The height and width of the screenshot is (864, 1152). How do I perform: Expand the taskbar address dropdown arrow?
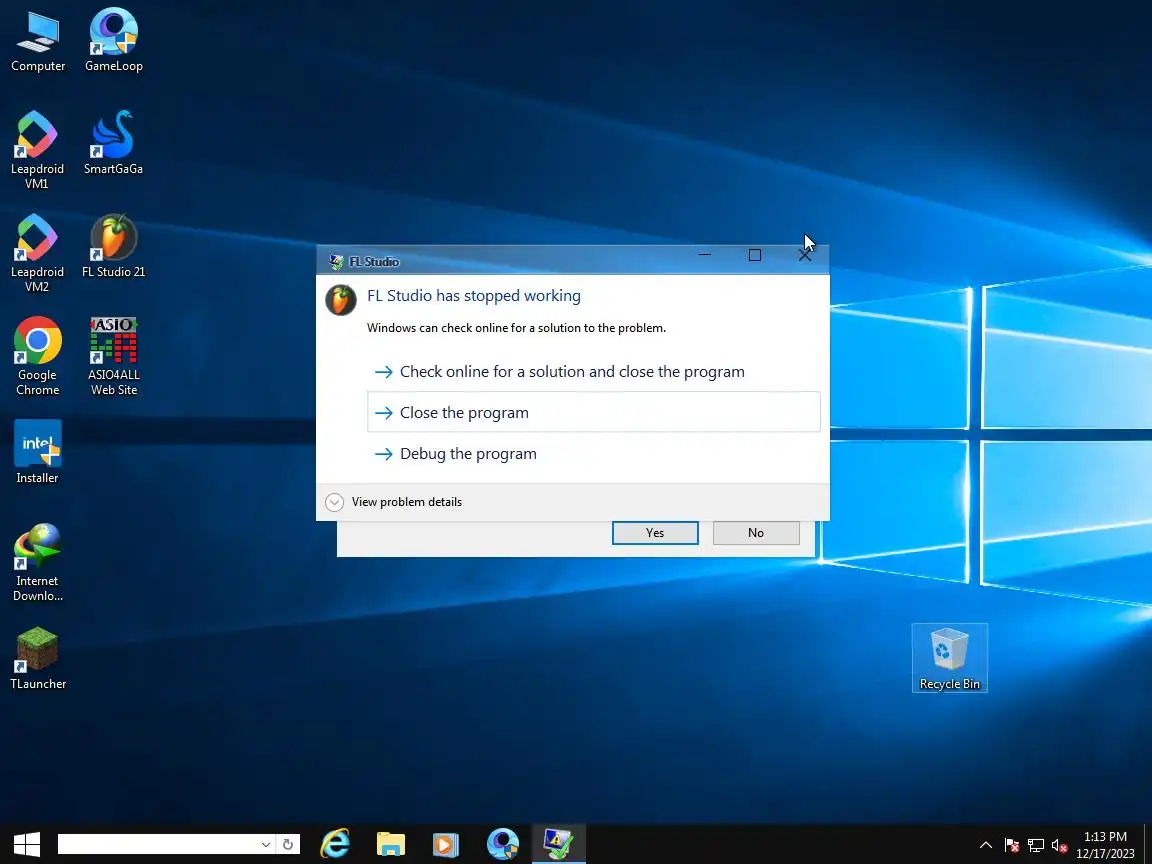[266, 844]
